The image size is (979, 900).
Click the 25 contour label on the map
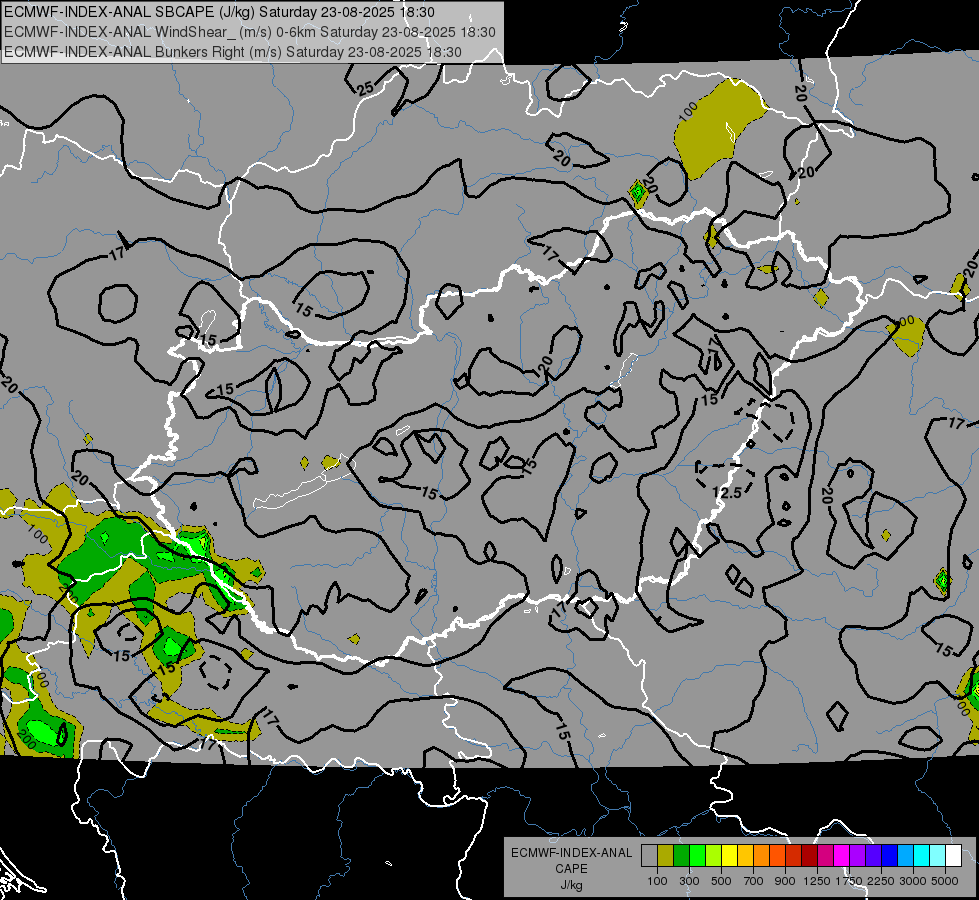point(365,88)
